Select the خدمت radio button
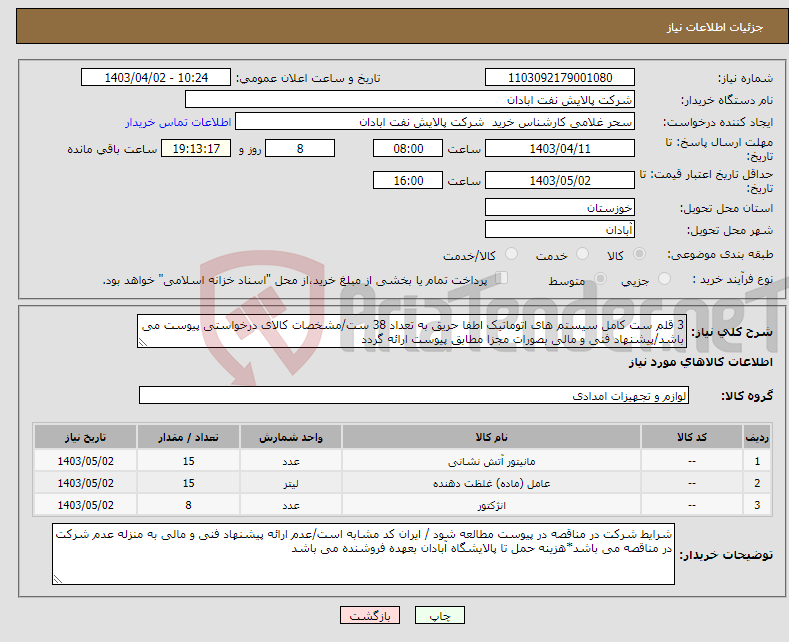This screenshot has height=642, width=789. pos(582,254)
